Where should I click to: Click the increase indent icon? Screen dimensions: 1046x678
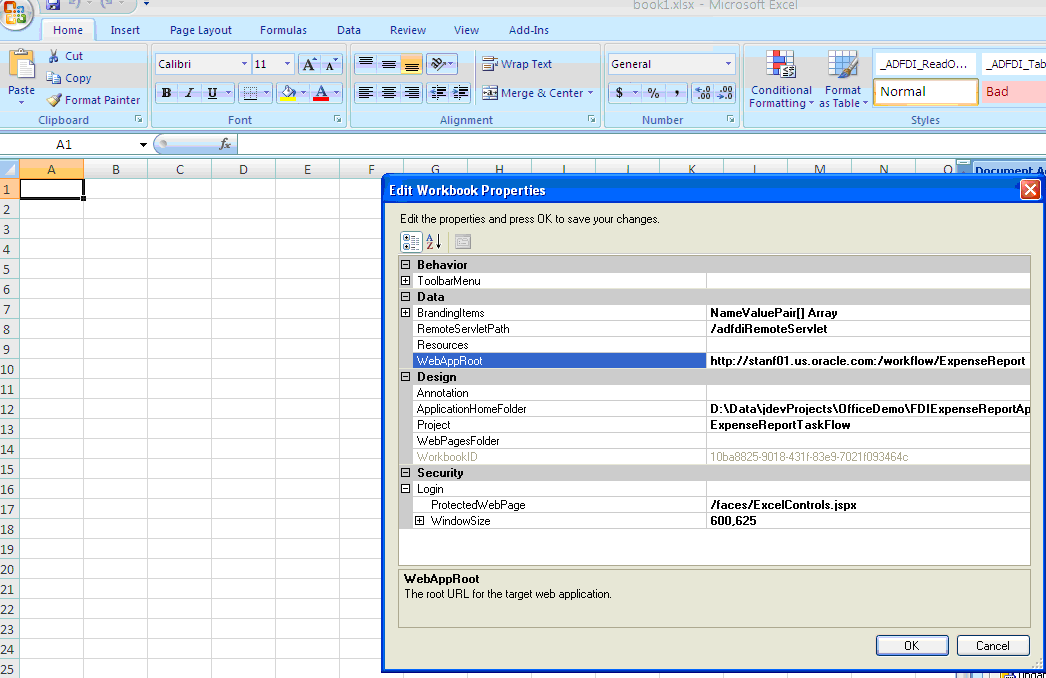click(461, 93)
